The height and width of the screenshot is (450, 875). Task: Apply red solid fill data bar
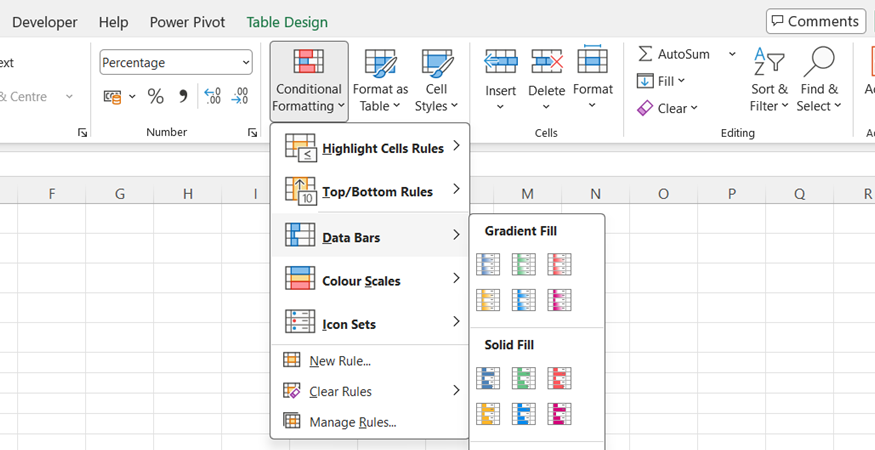pyautogui.click(x=559, y=378)
